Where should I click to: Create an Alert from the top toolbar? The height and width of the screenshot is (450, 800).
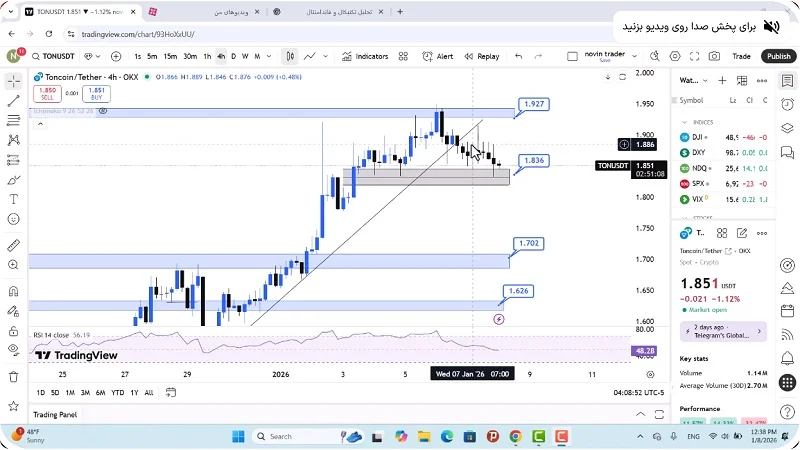click(x=439, y=57)
